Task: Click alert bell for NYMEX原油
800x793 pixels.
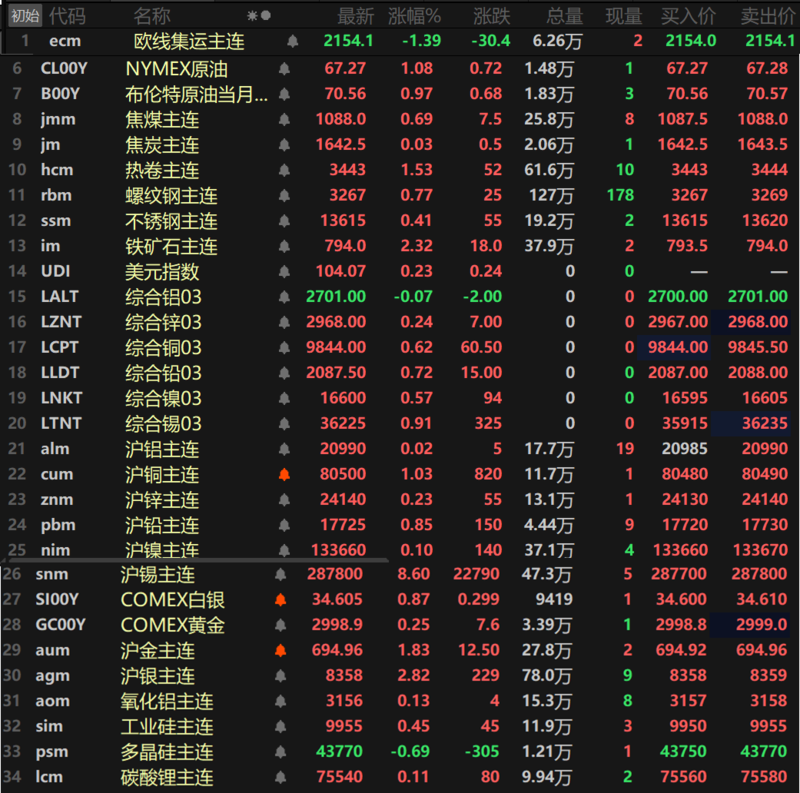Action: [x=284, y=68]
